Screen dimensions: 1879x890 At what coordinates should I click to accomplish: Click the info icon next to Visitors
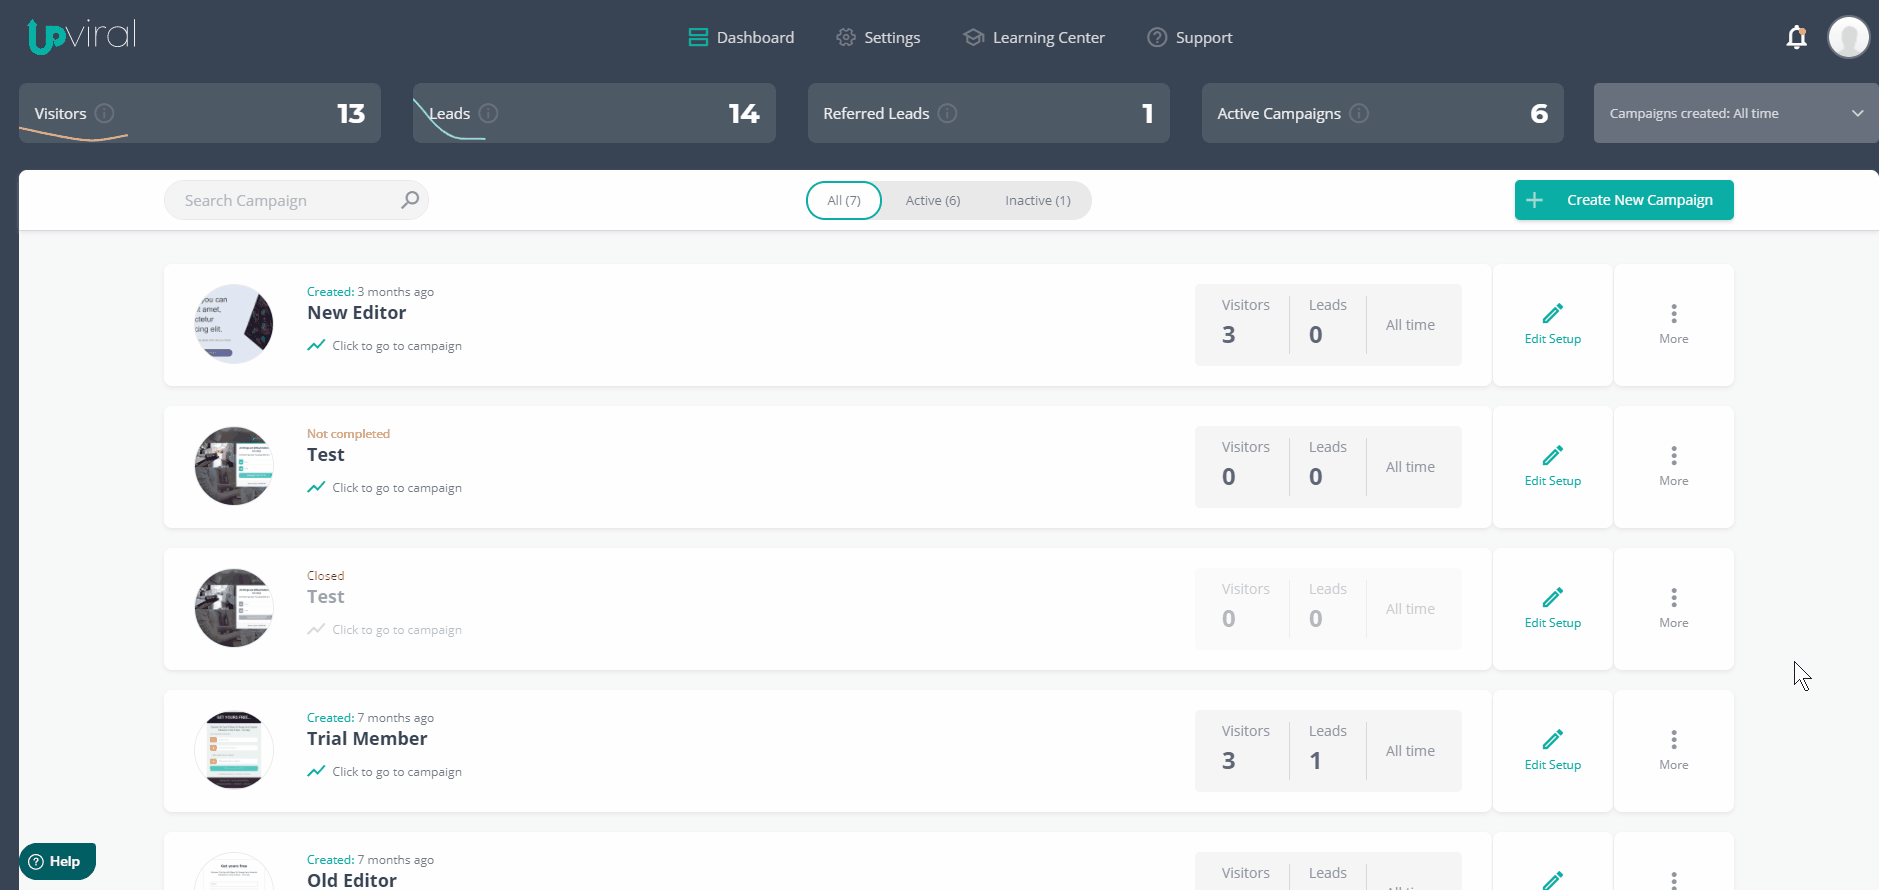pyautogui.click(x=104, y=113)
